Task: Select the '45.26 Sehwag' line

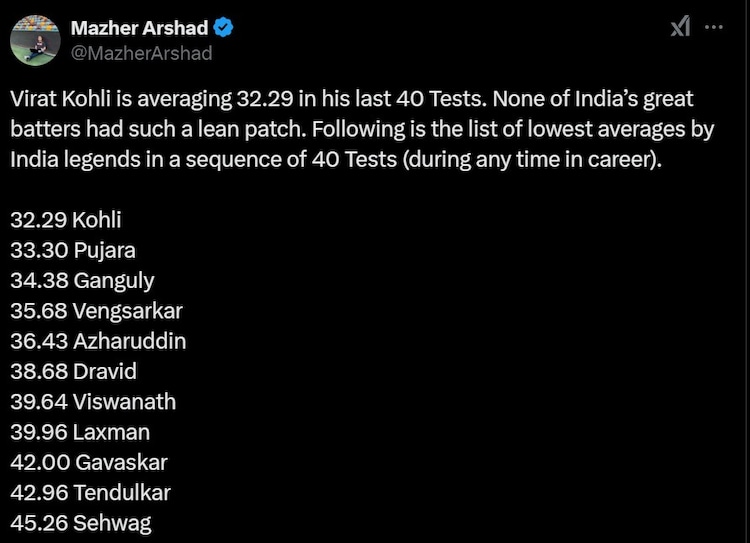Action: (x=81, y=522)
